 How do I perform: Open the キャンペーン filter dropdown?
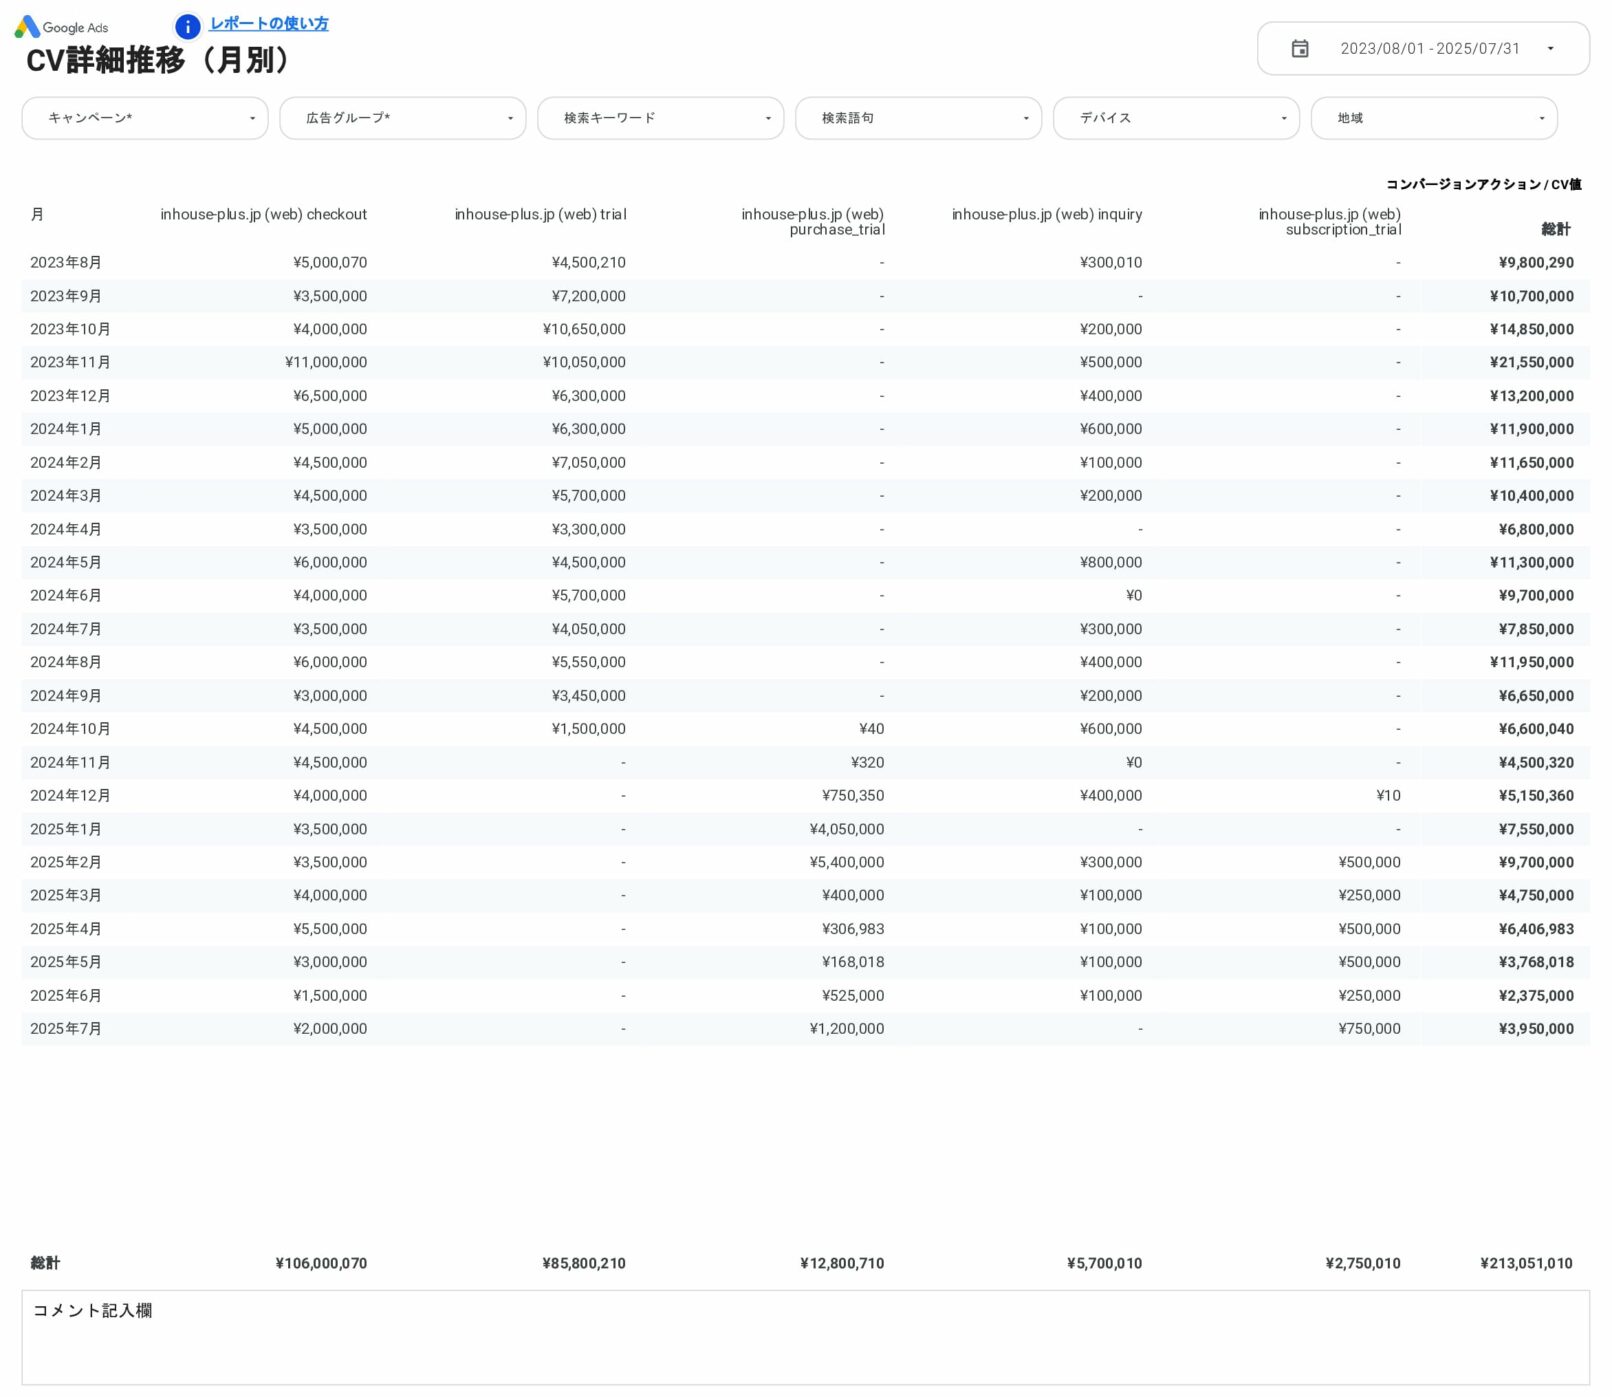tap(145, 118)
